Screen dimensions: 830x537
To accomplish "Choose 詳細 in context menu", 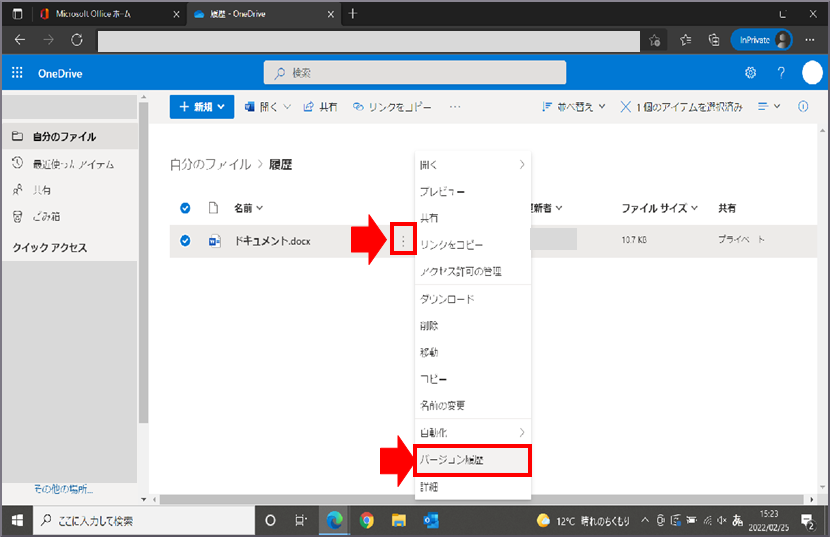I will coord(473,487).
